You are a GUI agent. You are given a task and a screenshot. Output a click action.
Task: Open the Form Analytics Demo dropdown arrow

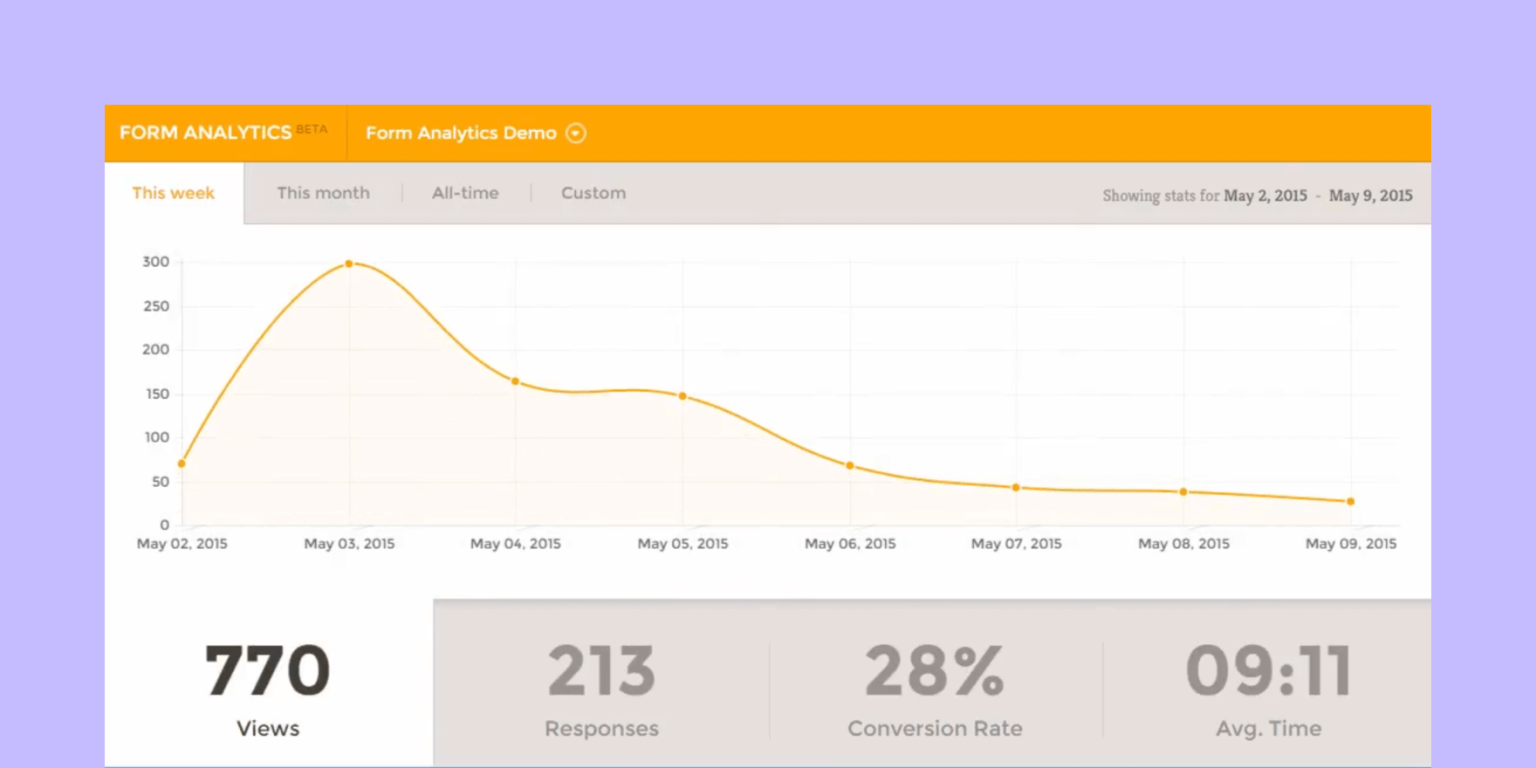pyautogui.click(x=575, y=132)
